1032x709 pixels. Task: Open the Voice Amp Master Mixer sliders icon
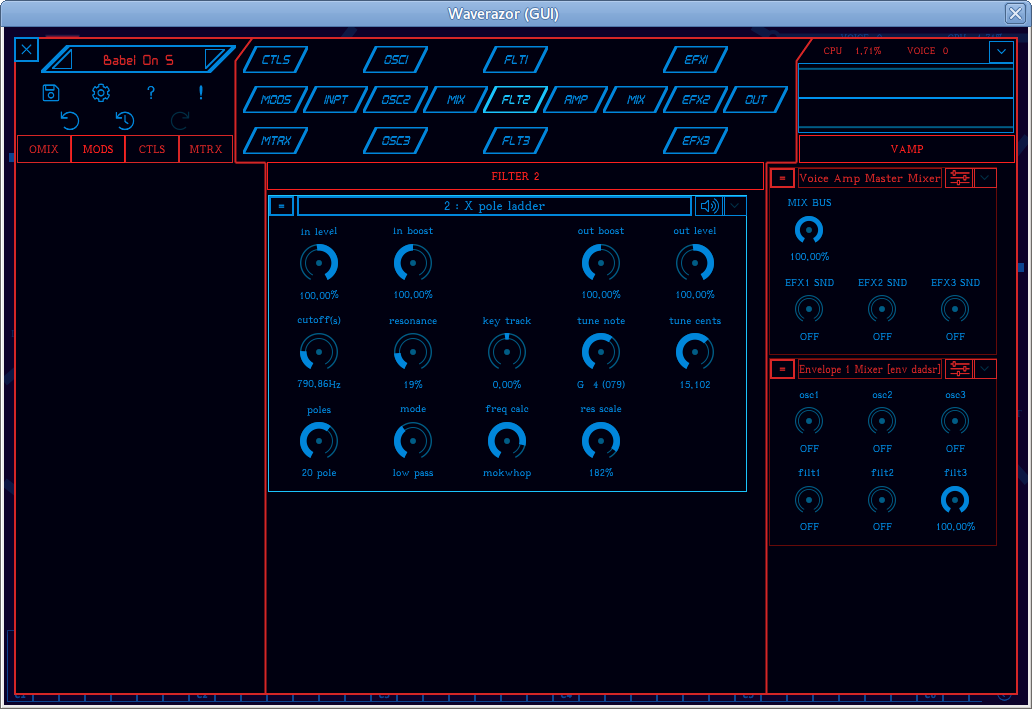[959, 178]
